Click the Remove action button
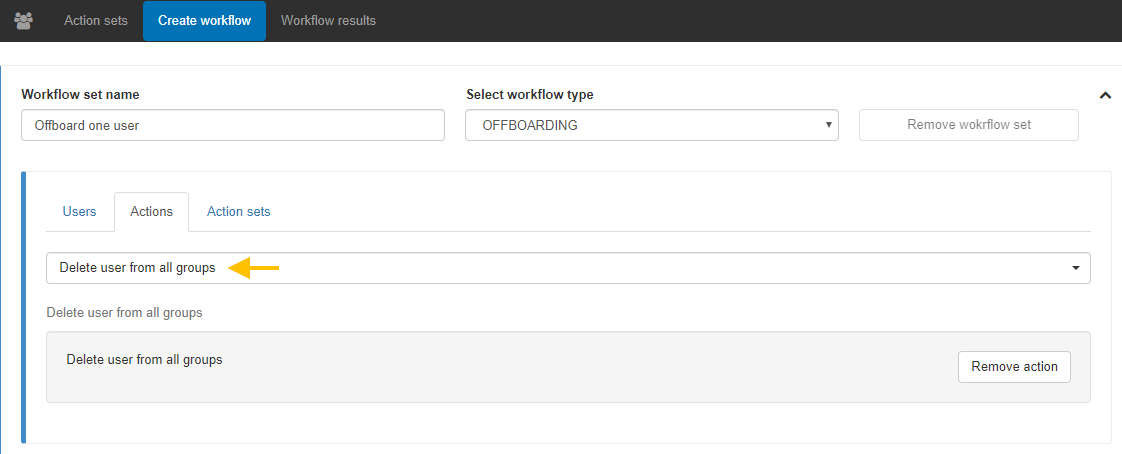The height and width of the screenshot is (454, 1122). click(x=1014, y=367)
